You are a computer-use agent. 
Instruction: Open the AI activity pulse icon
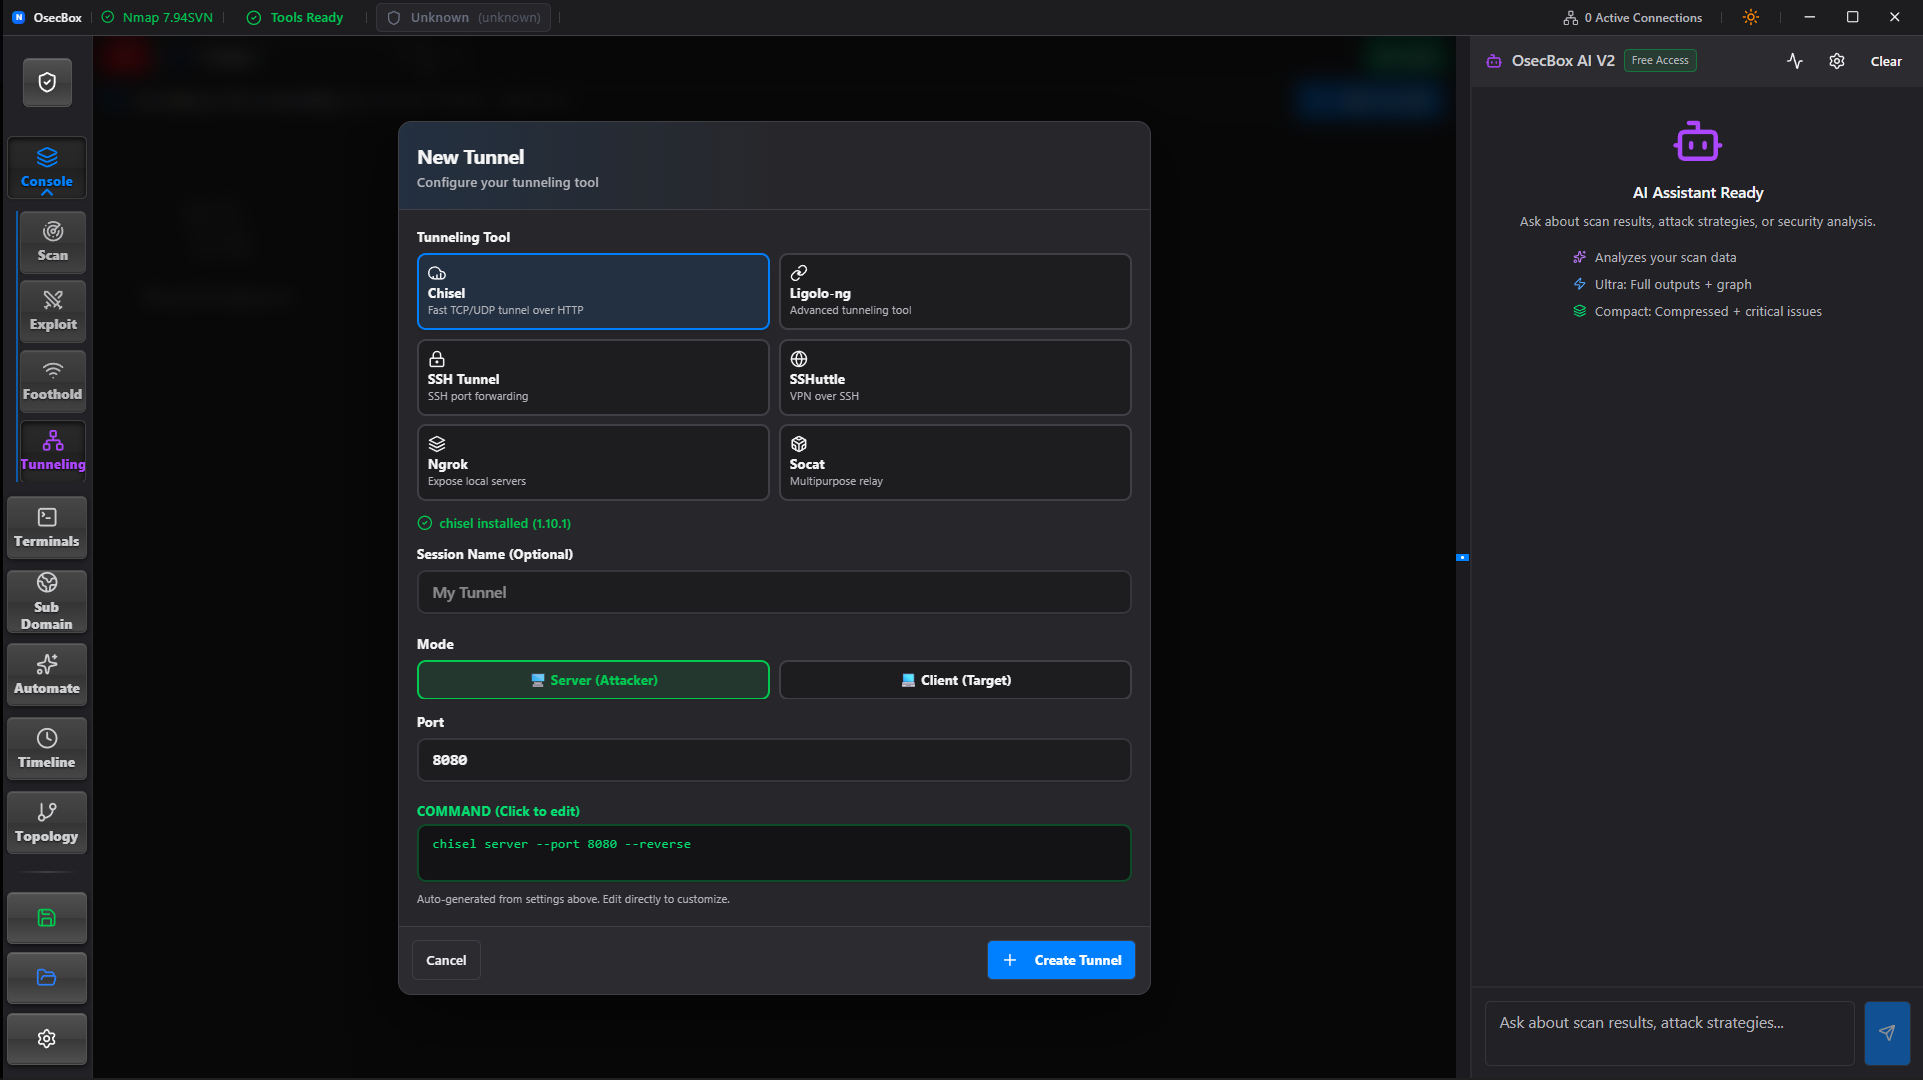(1795, 61)
